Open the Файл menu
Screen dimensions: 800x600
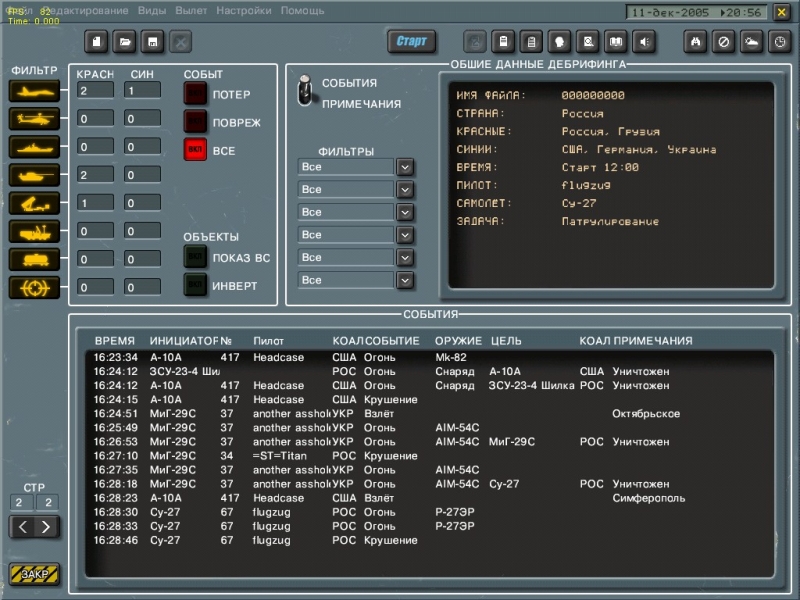(19, 10)
